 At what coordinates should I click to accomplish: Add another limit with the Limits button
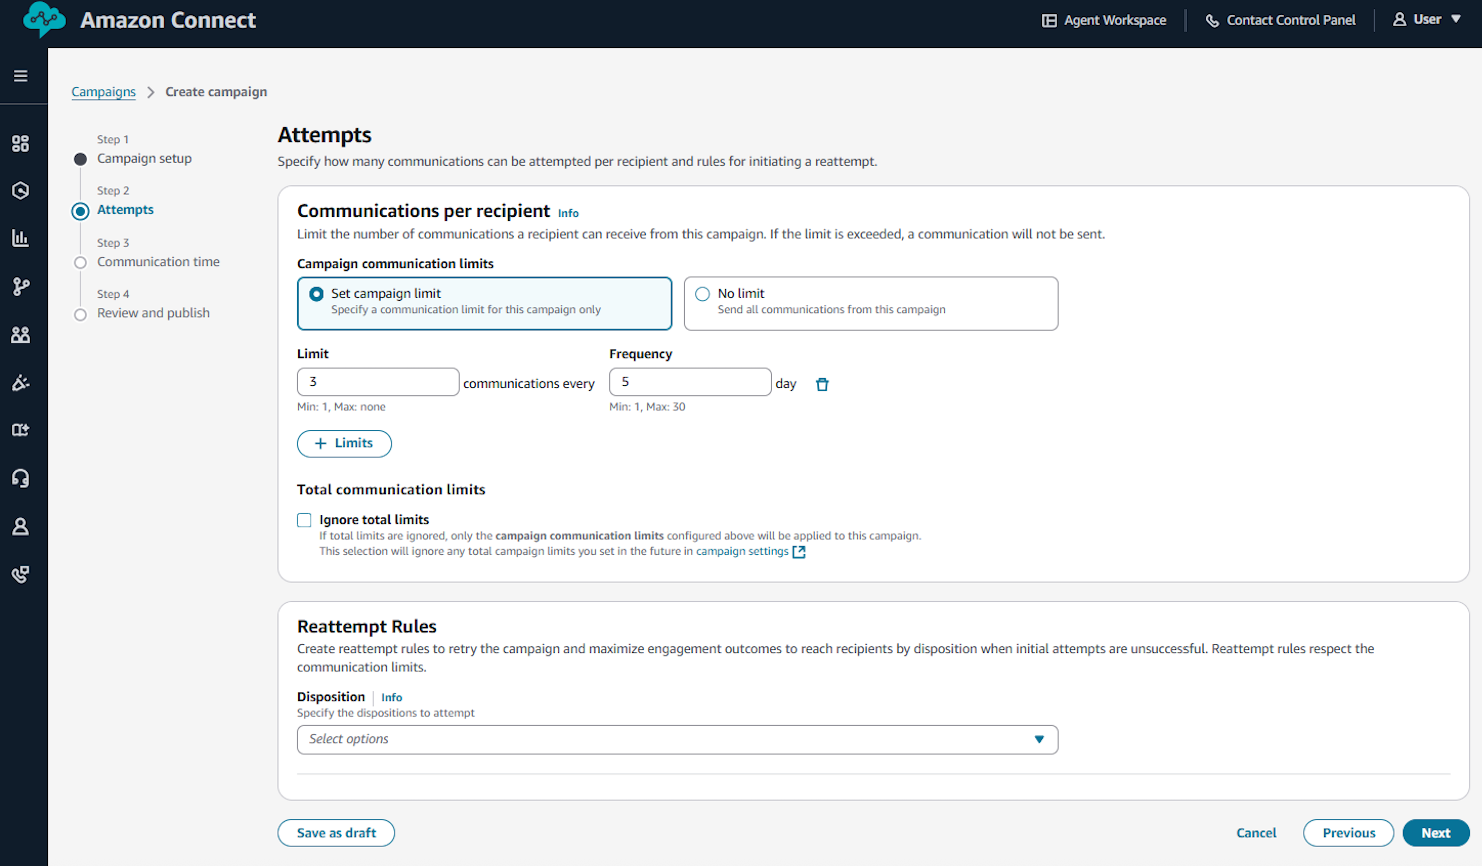pyautogui.click(x=344, y=443)
